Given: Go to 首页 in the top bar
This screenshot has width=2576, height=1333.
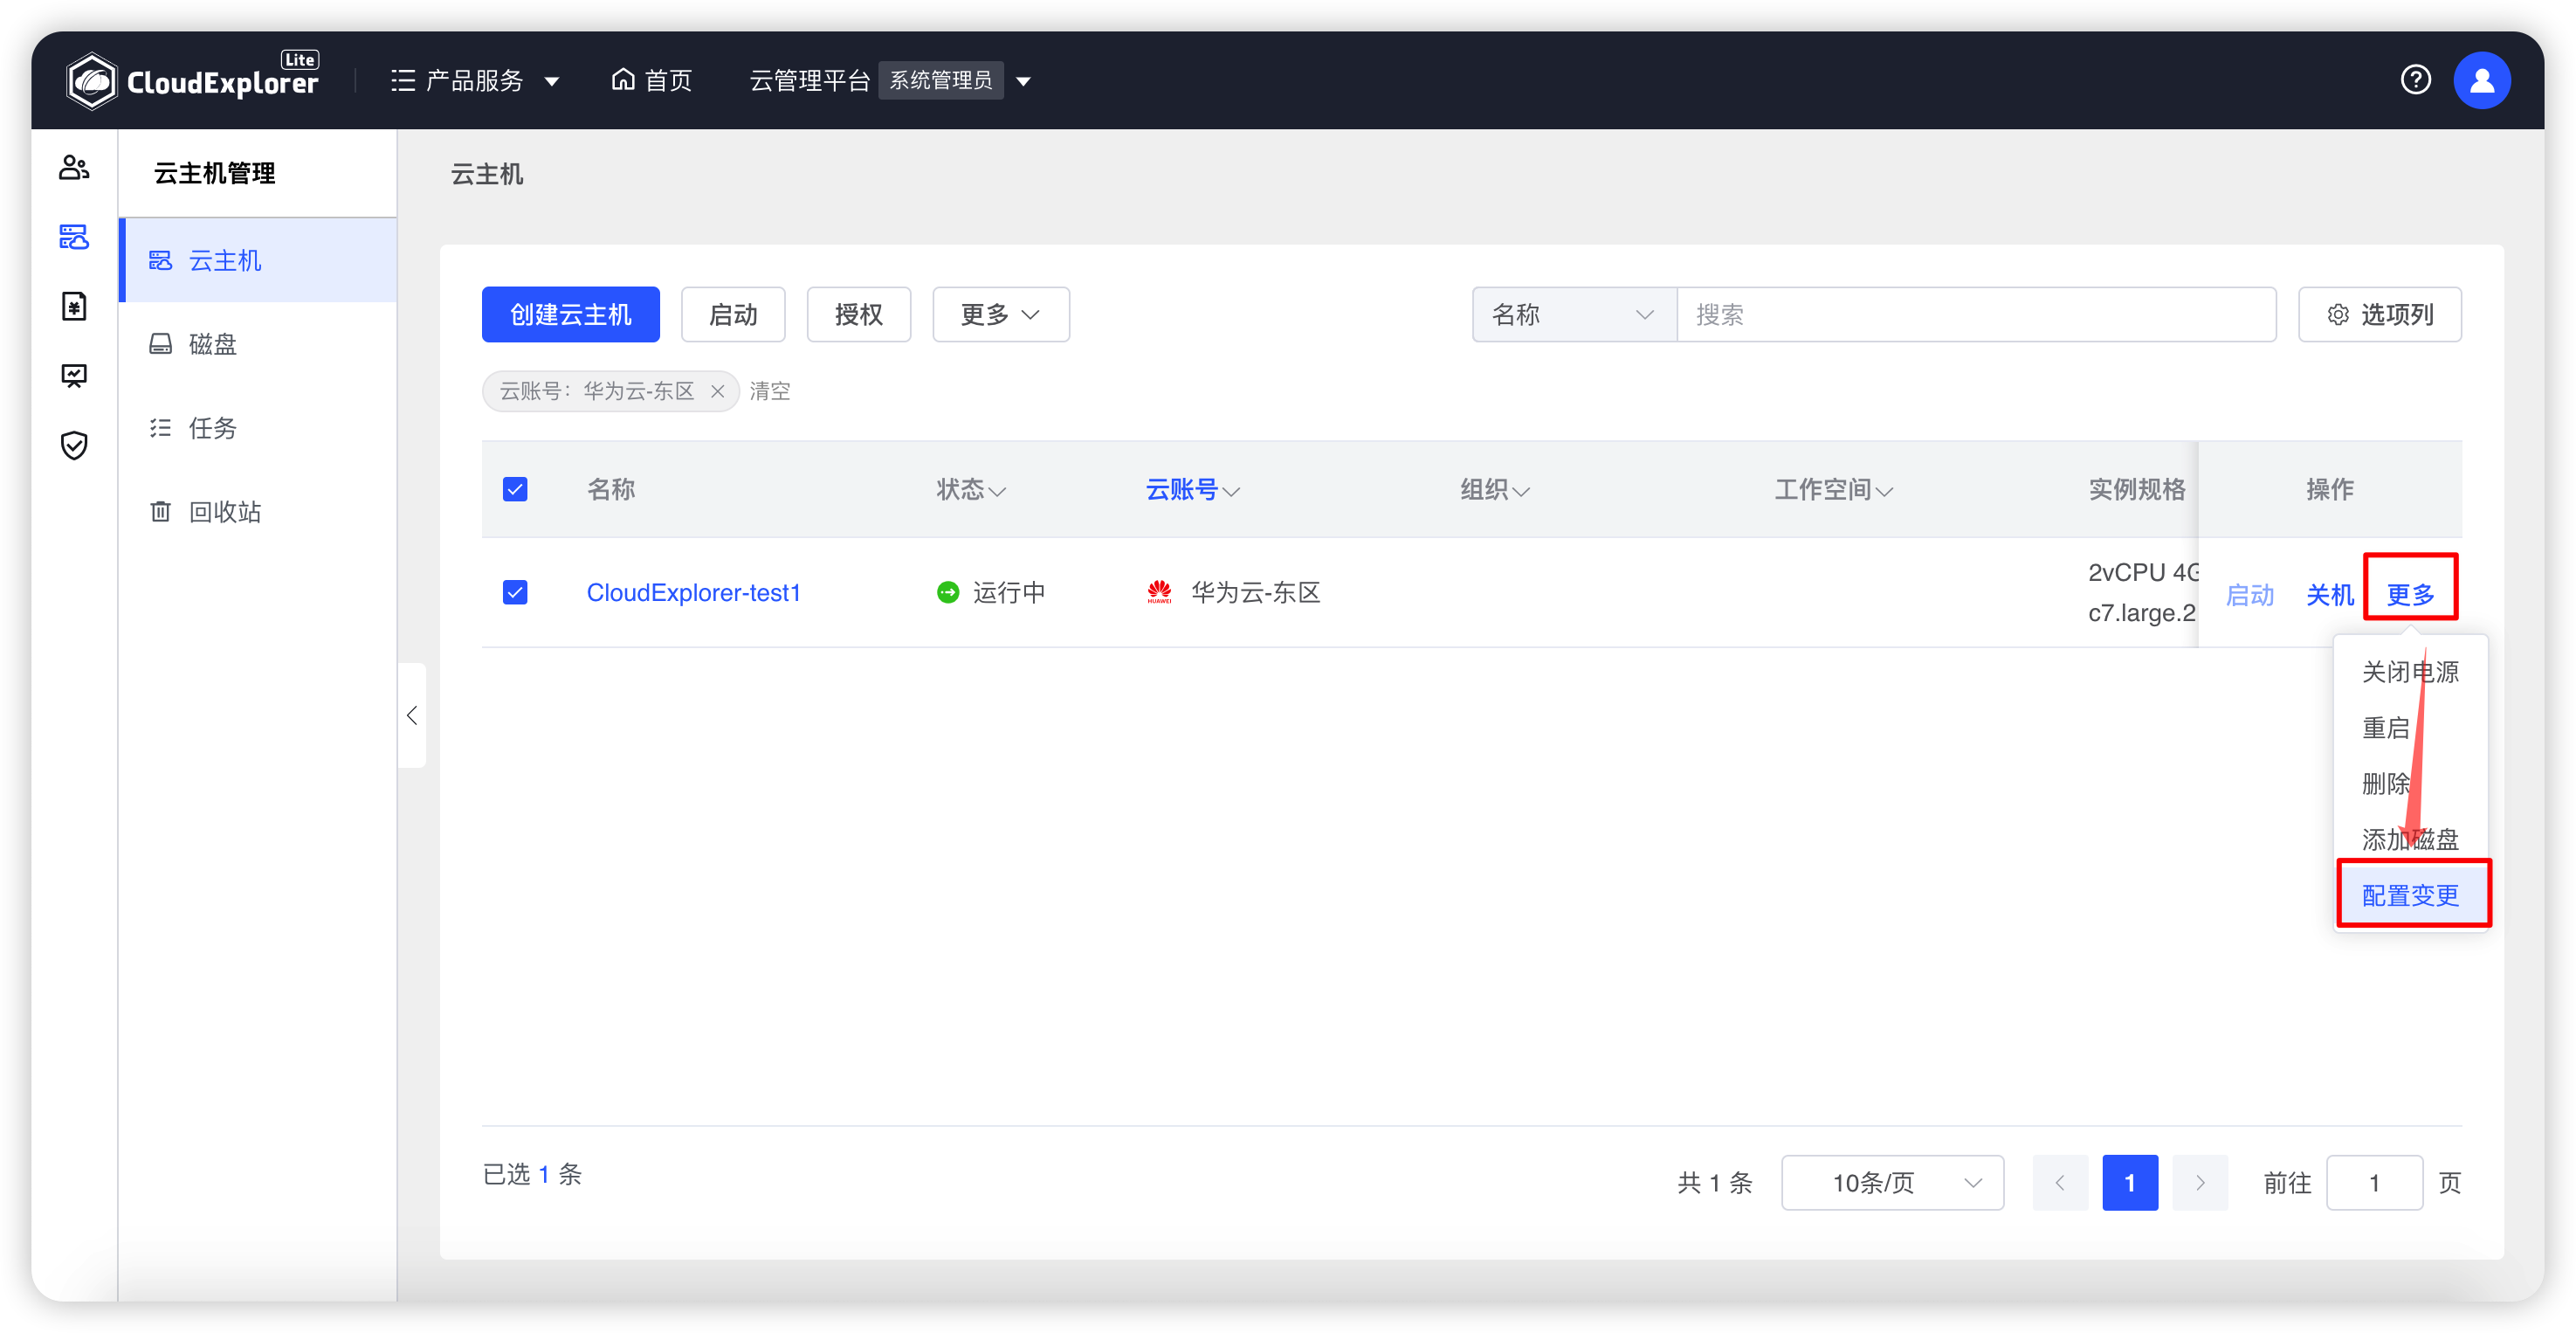Looking at the screenshot, I should [x=651, y=80].
